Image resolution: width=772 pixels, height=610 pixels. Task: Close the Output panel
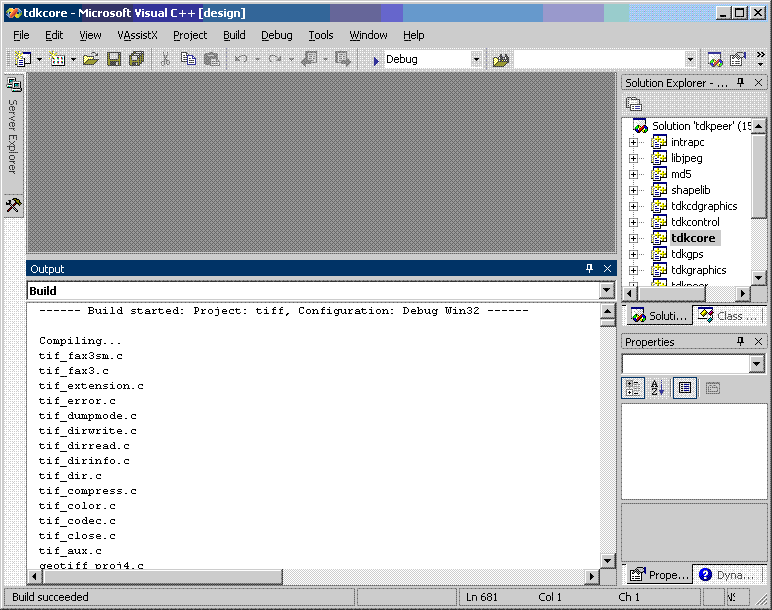tap(608, 268)
